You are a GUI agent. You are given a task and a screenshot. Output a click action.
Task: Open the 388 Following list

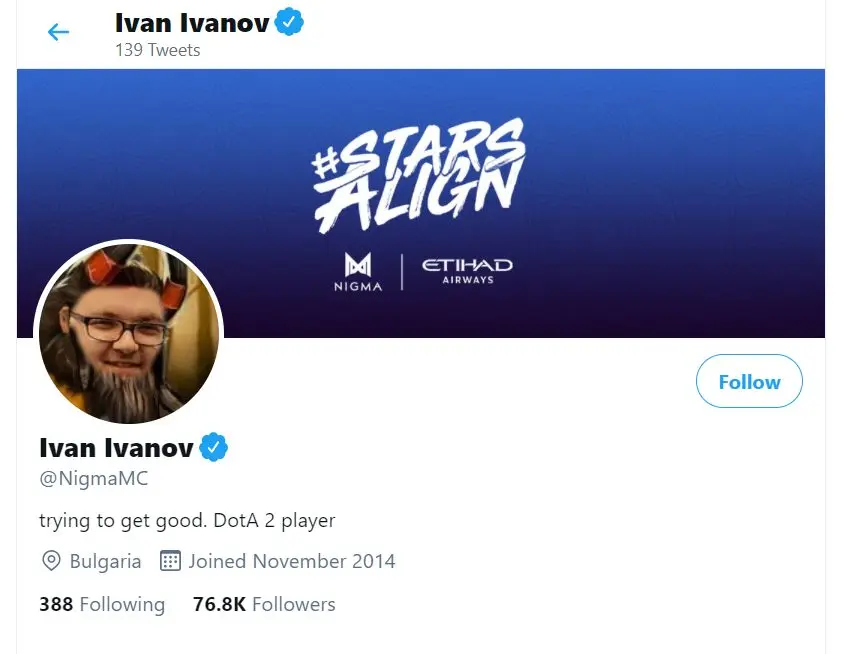point(102,604)
